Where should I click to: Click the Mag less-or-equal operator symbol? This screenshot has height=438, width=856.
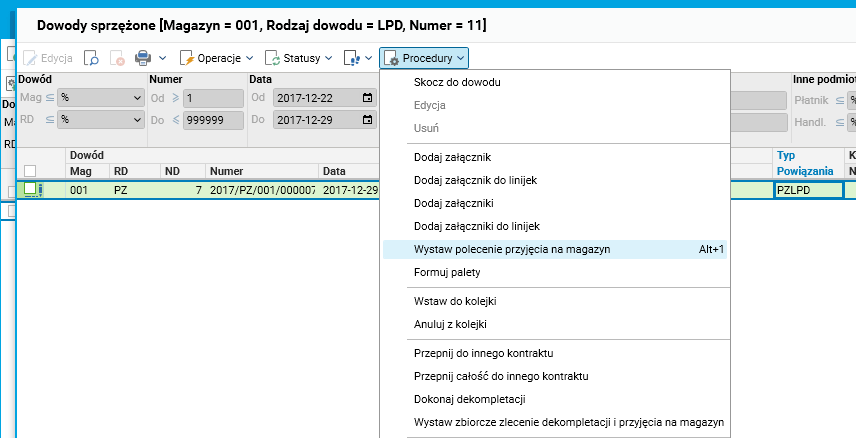pyautogui.click(x=50, y=98)
